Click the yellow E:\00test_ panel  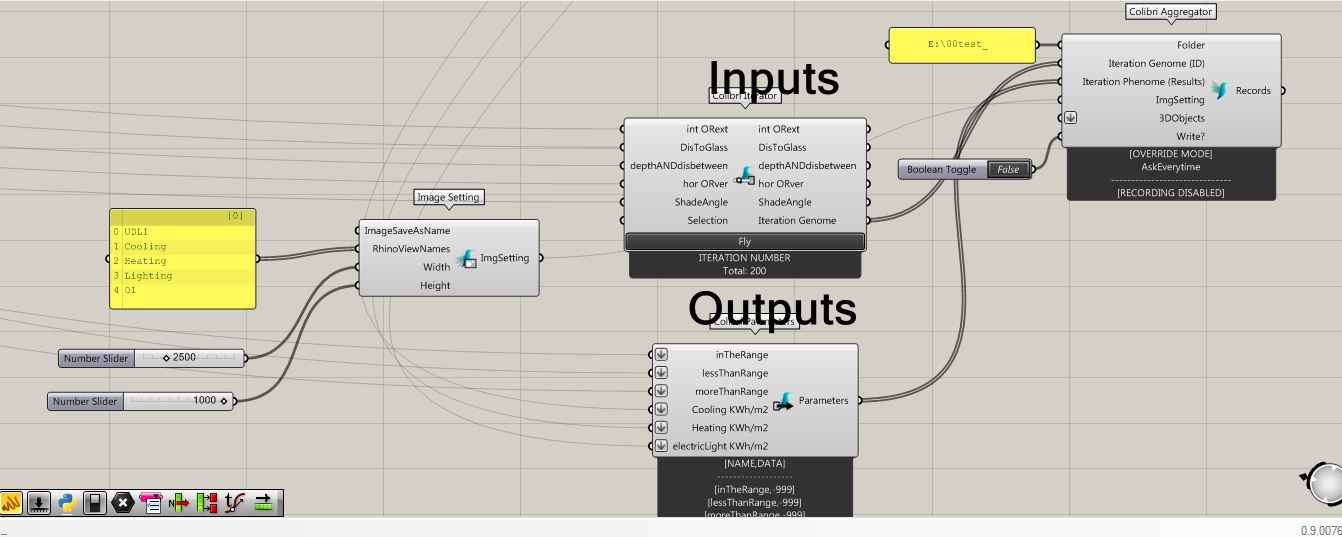(x=961, y=45)
